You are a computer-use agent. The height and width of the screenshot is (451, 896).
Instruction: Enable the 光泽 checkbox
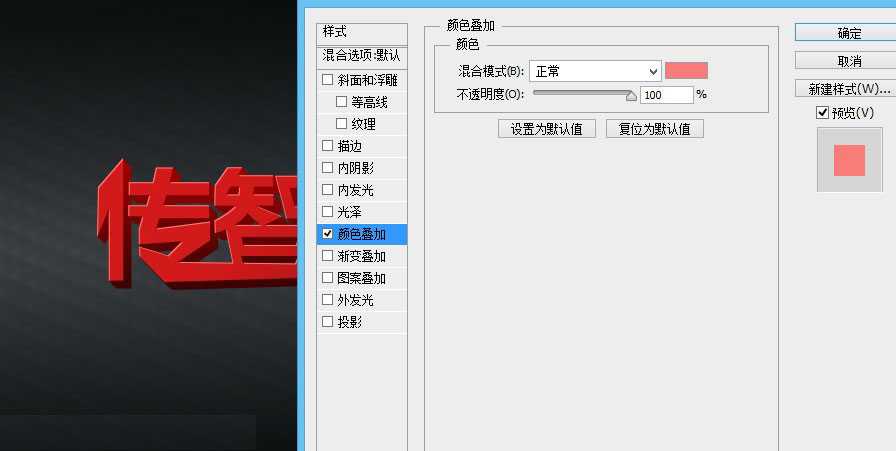tap(327, 211)
